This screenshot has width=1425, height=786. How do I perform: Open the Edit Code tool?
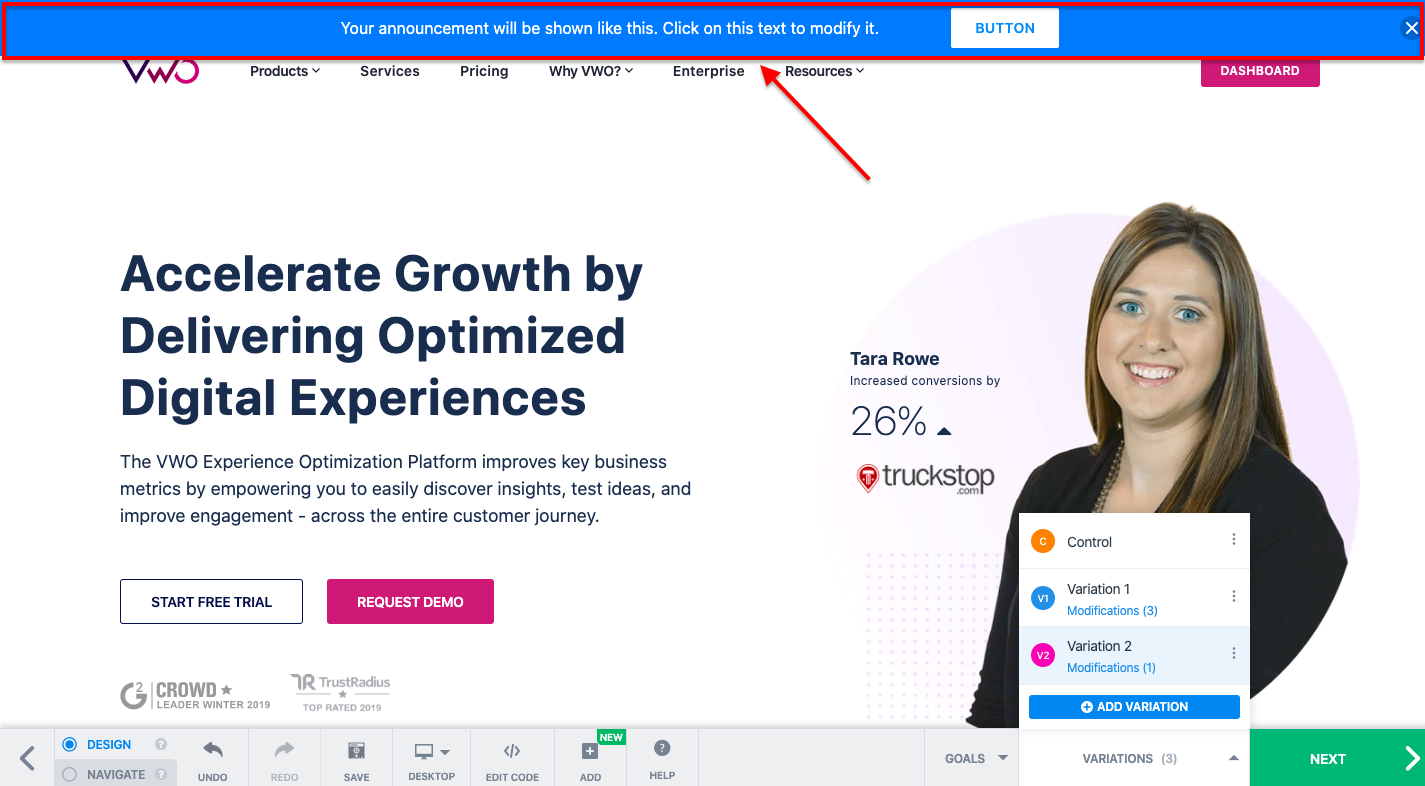pyautogui.click(x=512, y=751)
